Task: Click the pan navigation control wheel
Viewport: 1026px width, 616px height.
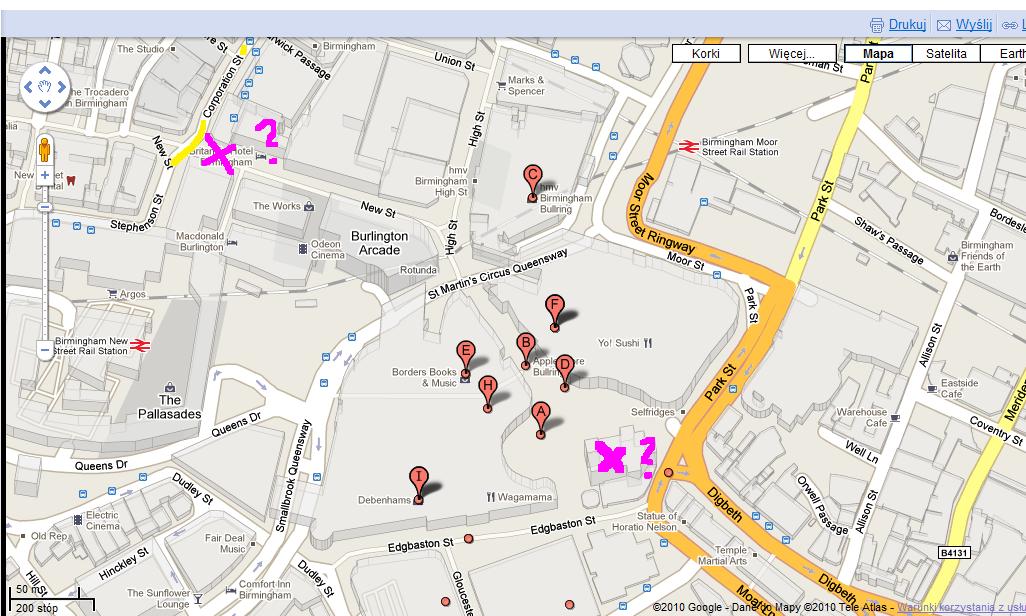Action: [x=44, y=88]
